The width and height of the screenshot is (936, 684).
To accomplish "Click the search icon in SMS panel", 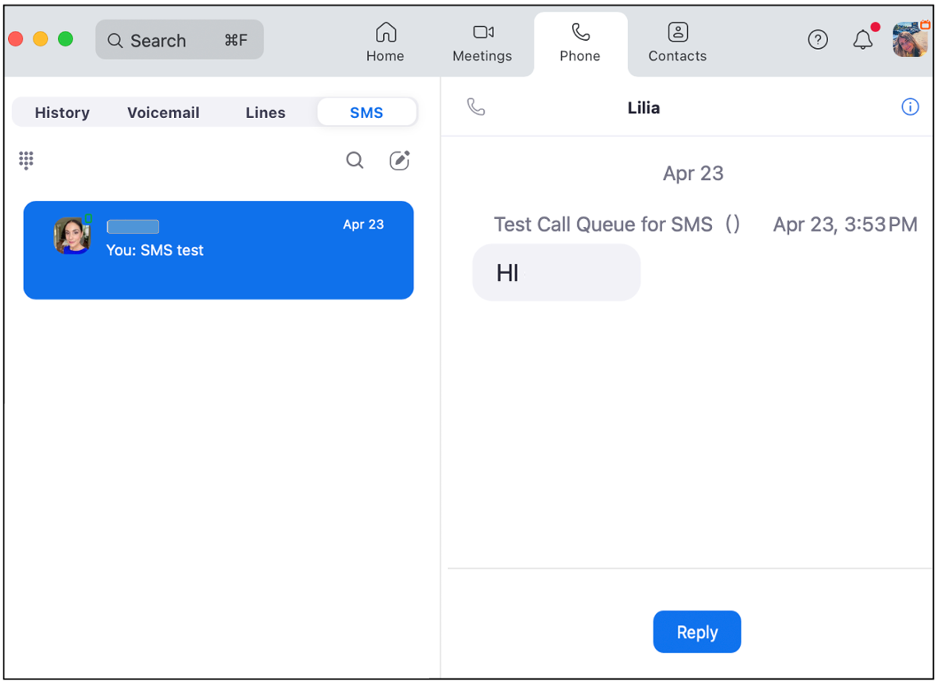I will (355, 160).
